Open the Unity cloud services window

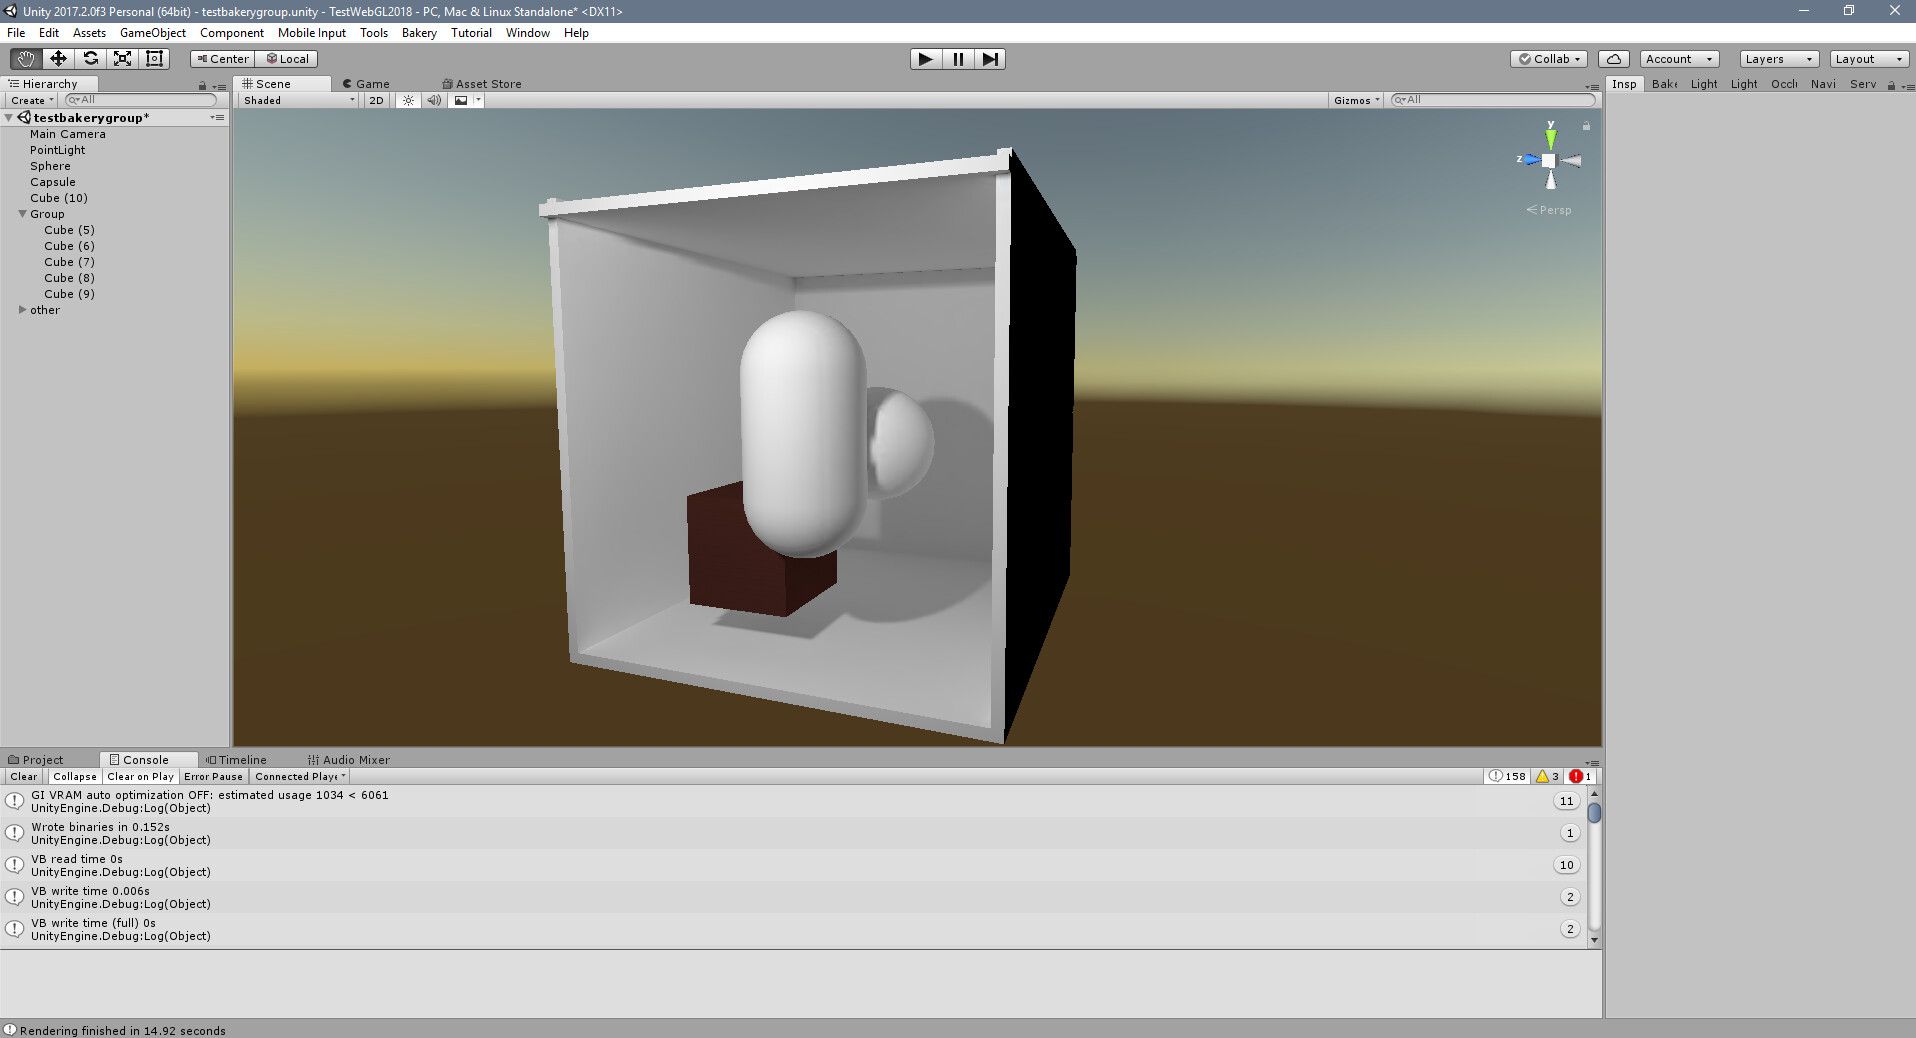[x=1613, y=58]
